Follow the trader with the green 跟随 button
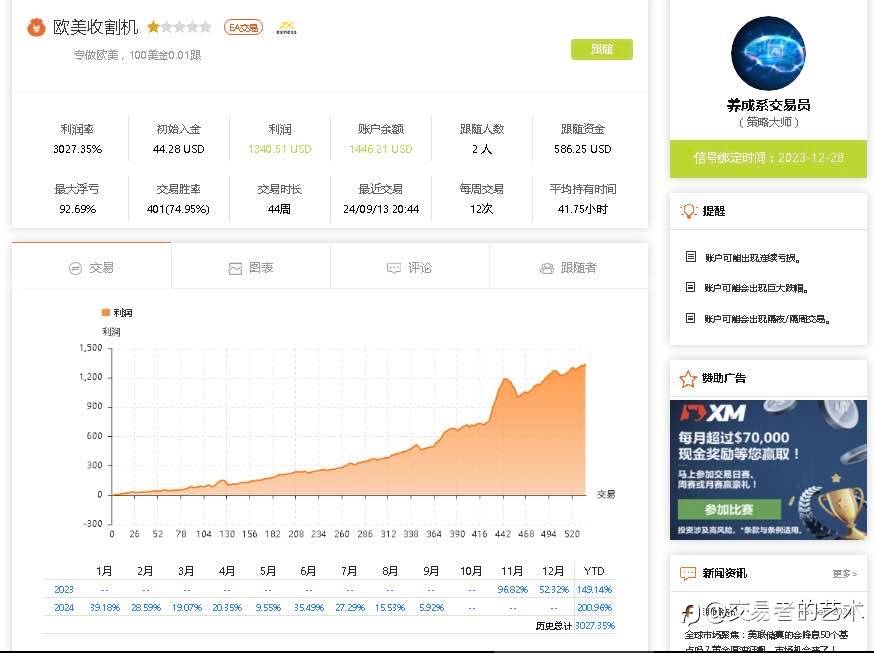This screenshot has height=653, width=874. [x=601, y=49]
